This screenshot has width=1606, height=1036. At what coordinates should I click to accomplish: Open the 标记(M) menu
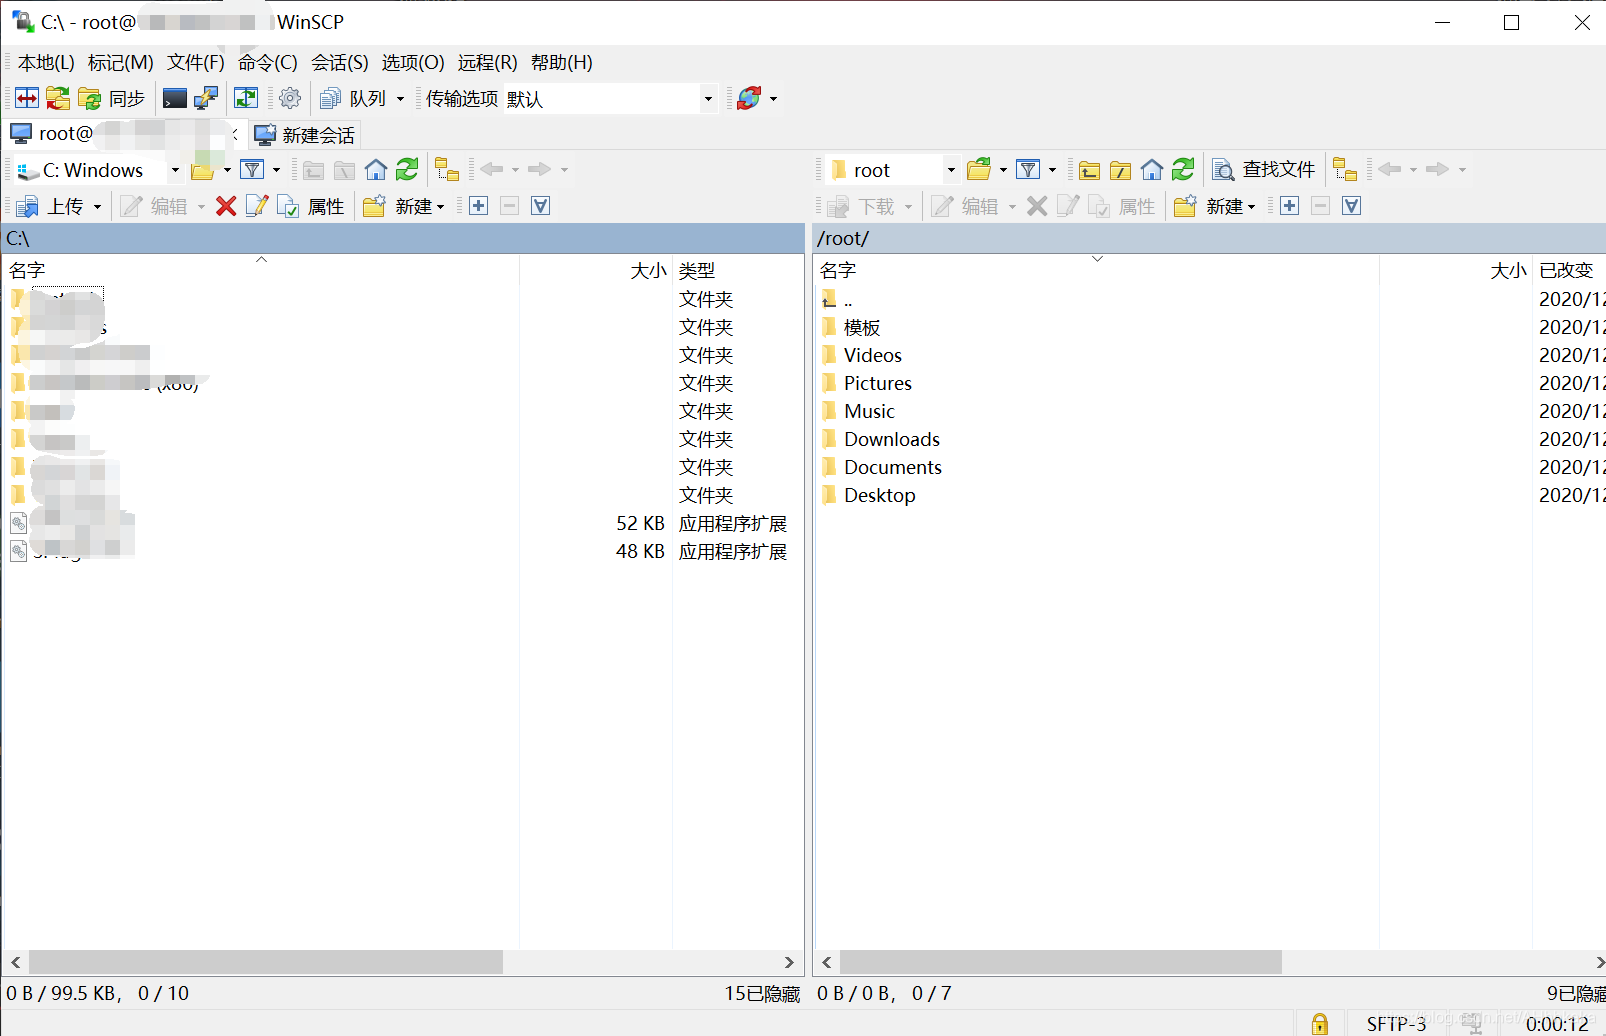(121, 62)
